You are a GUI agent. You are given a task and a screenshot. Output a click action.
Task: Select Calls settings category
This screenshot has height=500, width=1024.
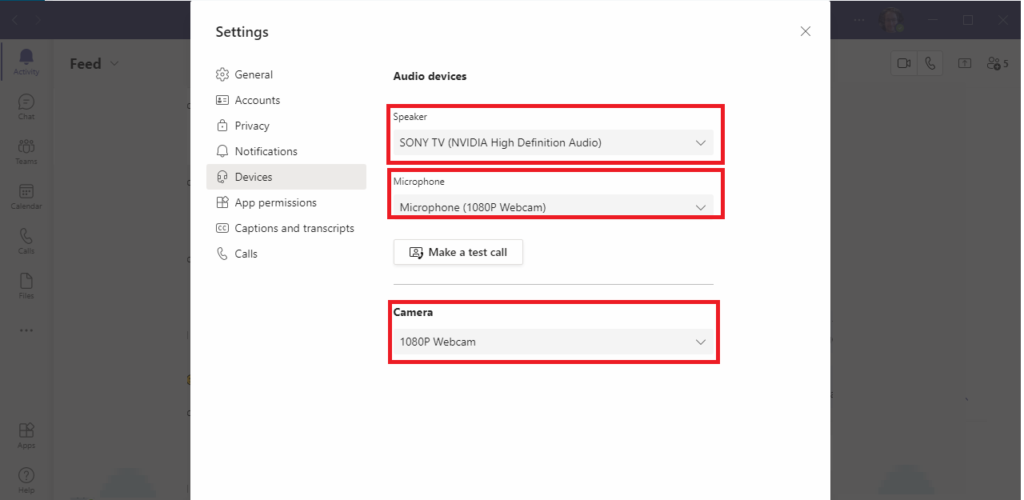286,253
